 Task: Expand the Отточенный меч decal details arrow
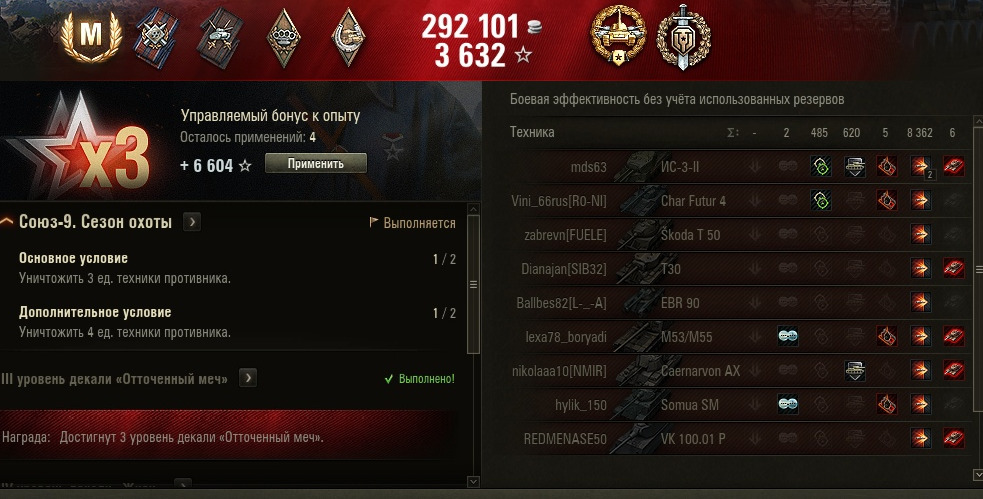[248, 378]
